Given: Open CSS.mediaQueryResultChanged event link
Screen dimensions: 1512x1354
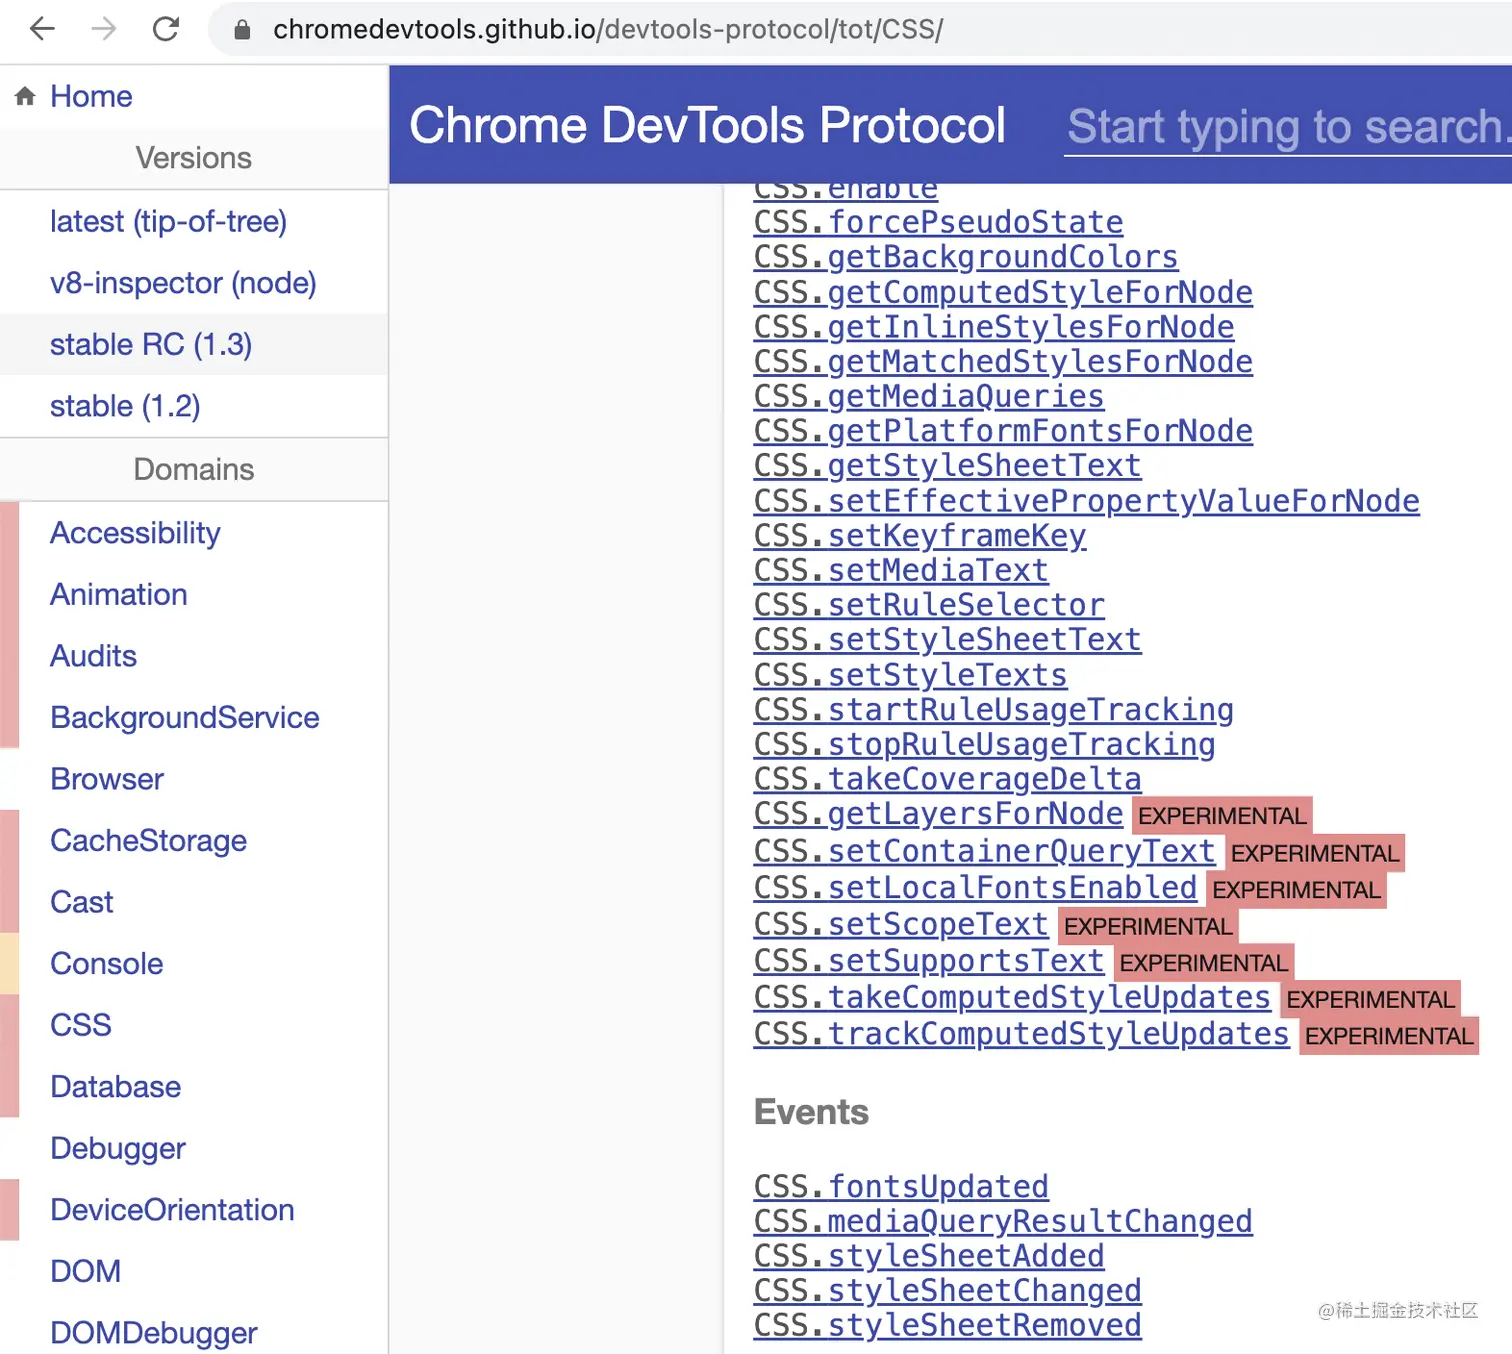Looking at the screenshot, I should pyautogui.click(x=1003, y=1222).
